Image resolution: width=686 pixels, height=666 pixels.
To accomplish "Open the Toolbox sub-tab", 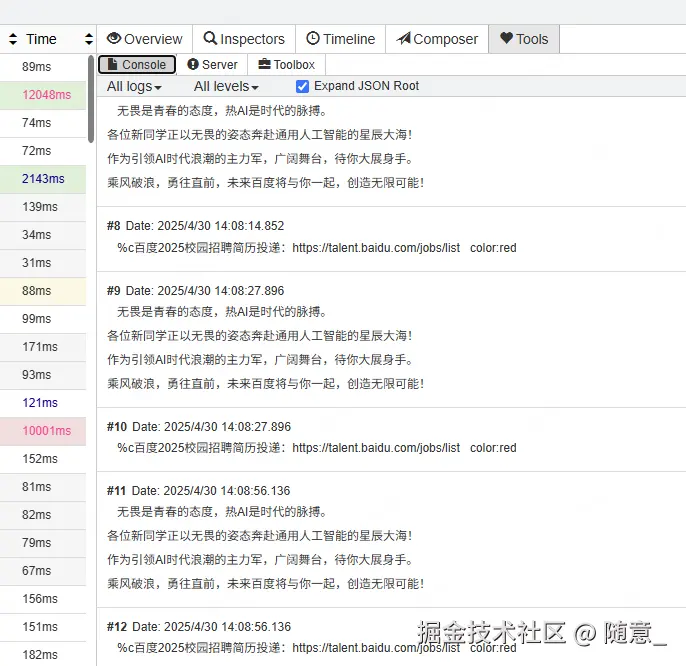I will coord(287,64).
